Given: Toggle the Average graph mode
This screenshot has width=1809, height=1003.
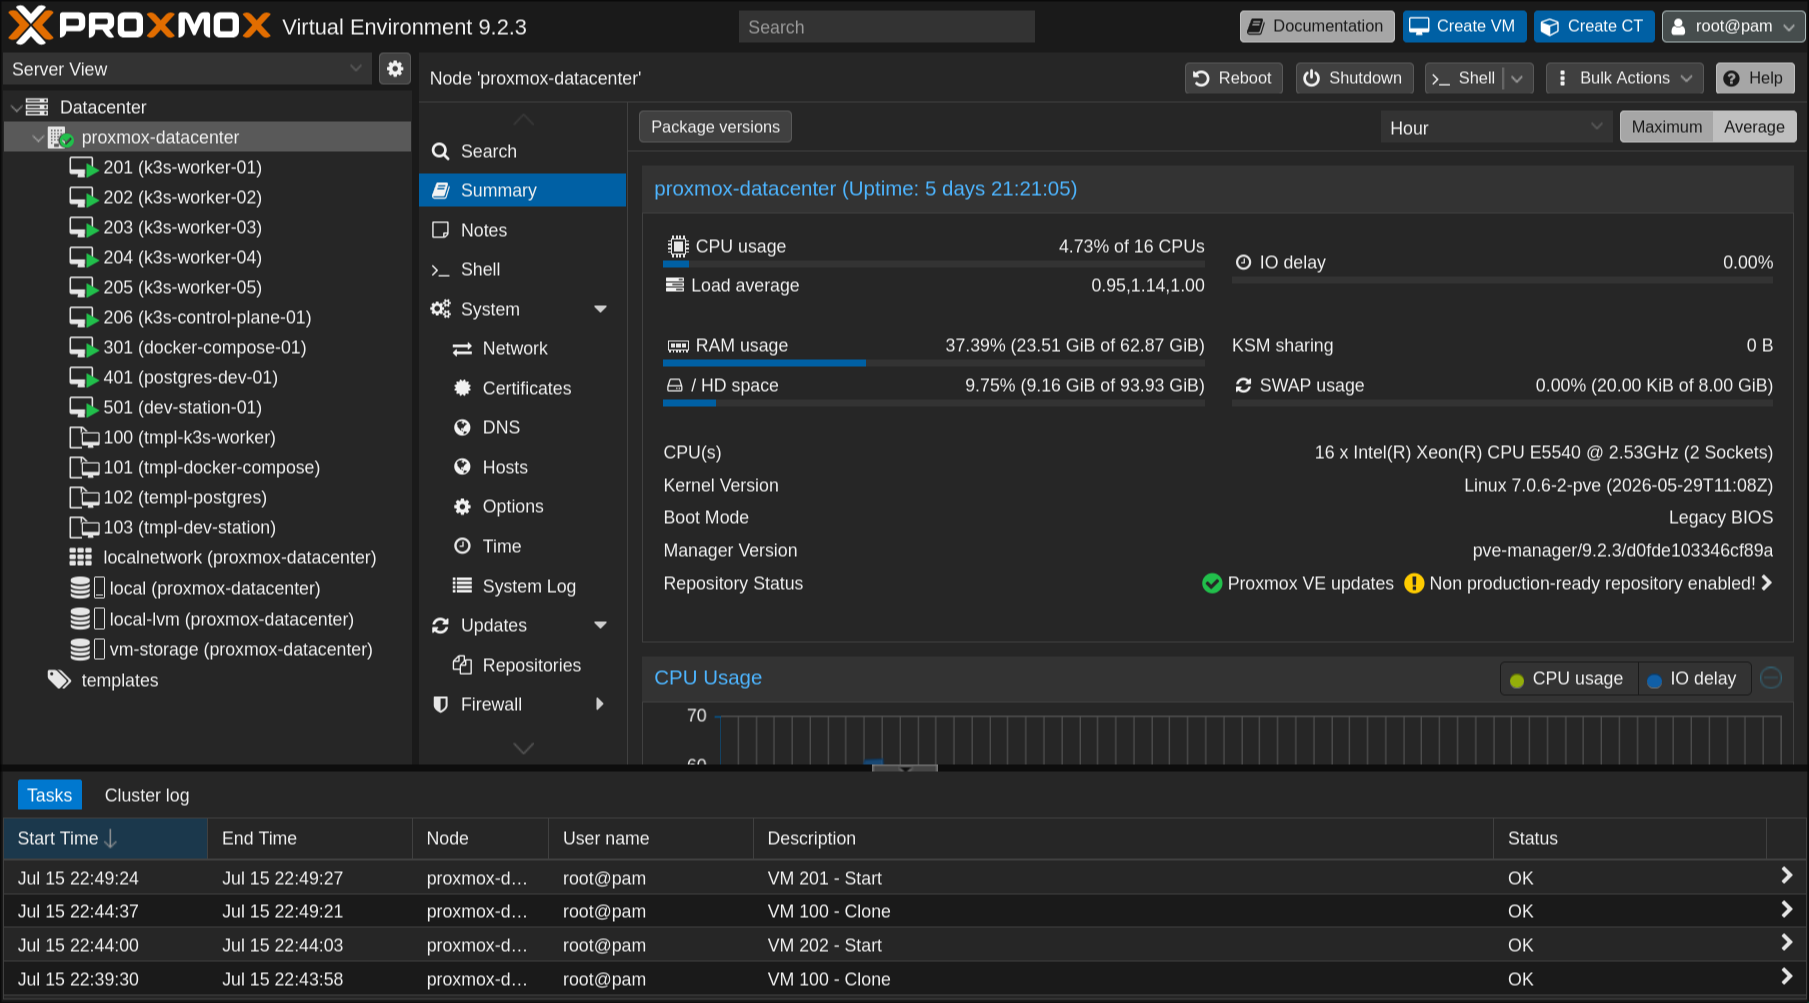Looking at the screenshot, I should [x=1754, y=127].
